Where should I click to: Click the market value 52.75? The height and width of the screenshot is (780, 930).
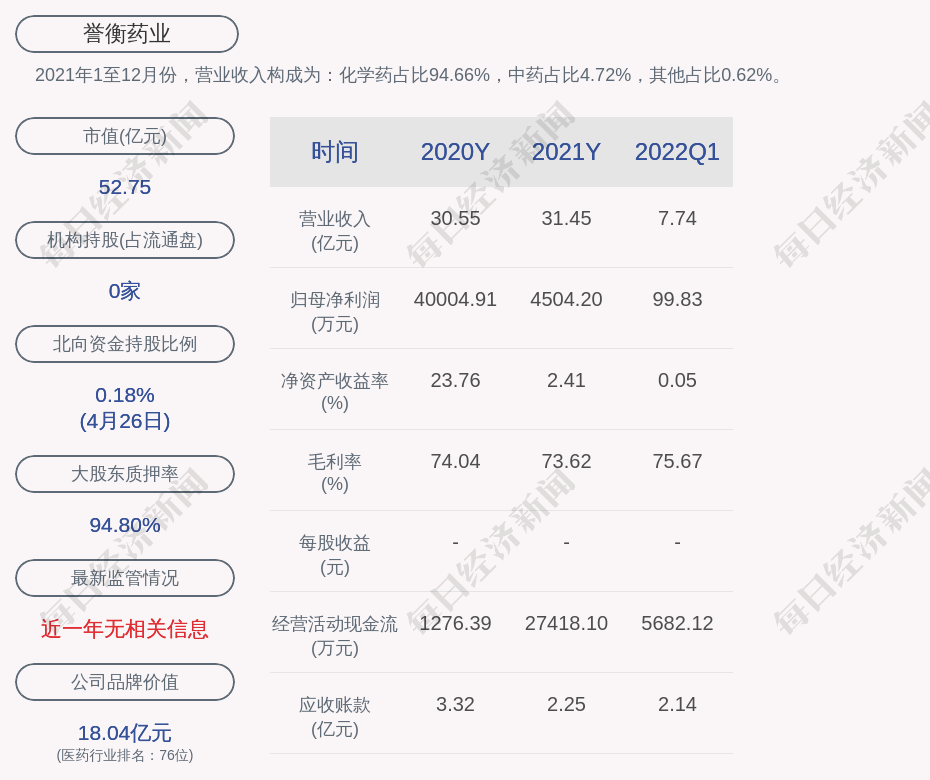(125, 187)
